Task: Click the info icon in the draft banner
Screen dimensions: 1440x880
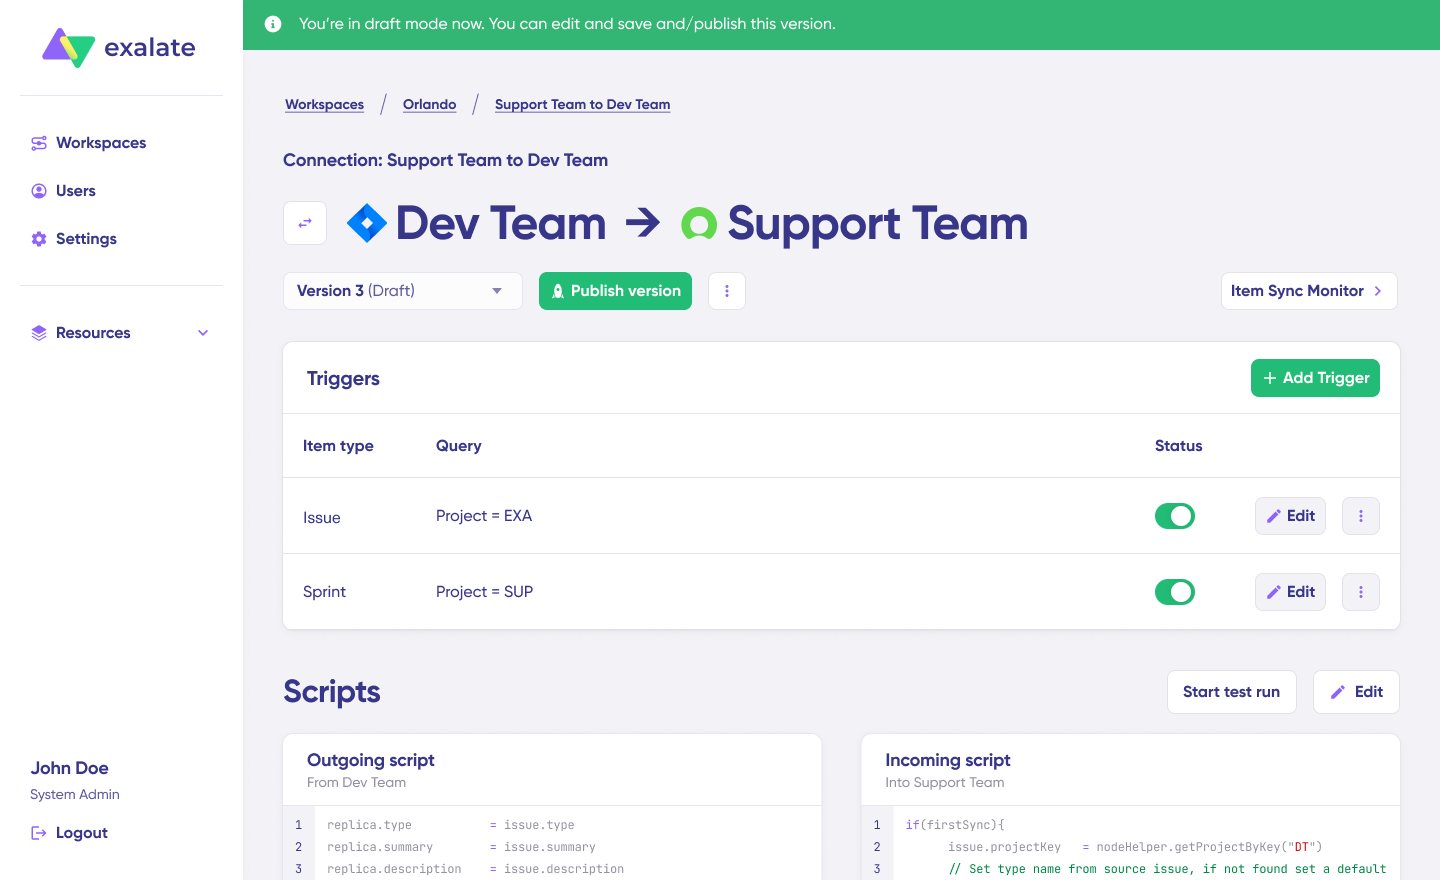Action: (273, 24)
